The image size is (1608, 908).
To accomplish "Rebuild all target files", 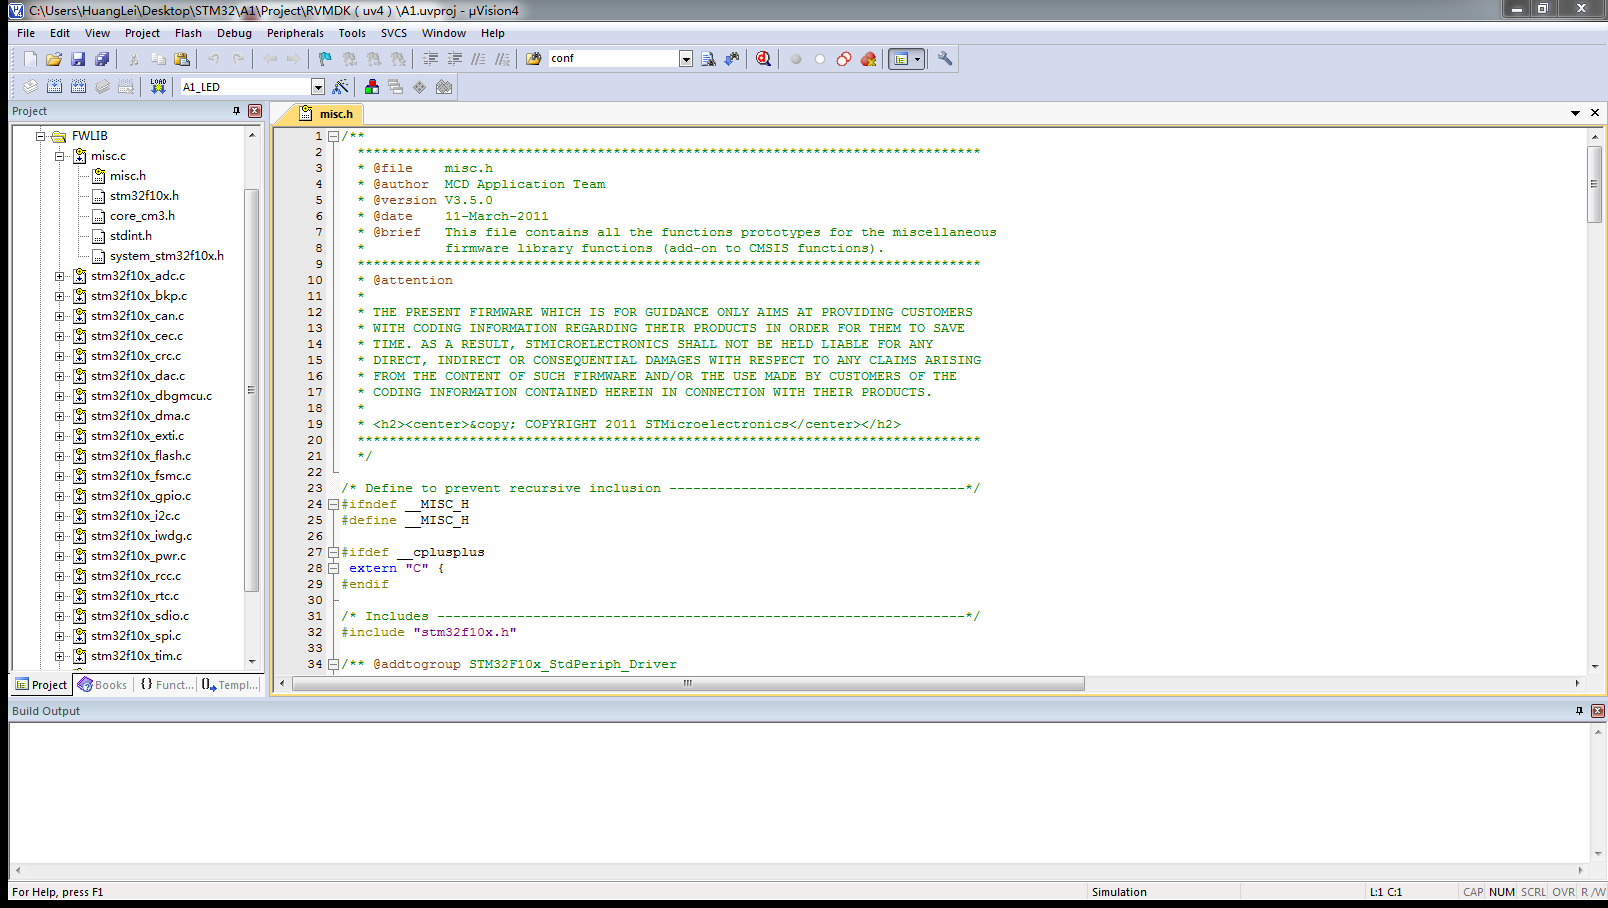I will tap(78, 86).
